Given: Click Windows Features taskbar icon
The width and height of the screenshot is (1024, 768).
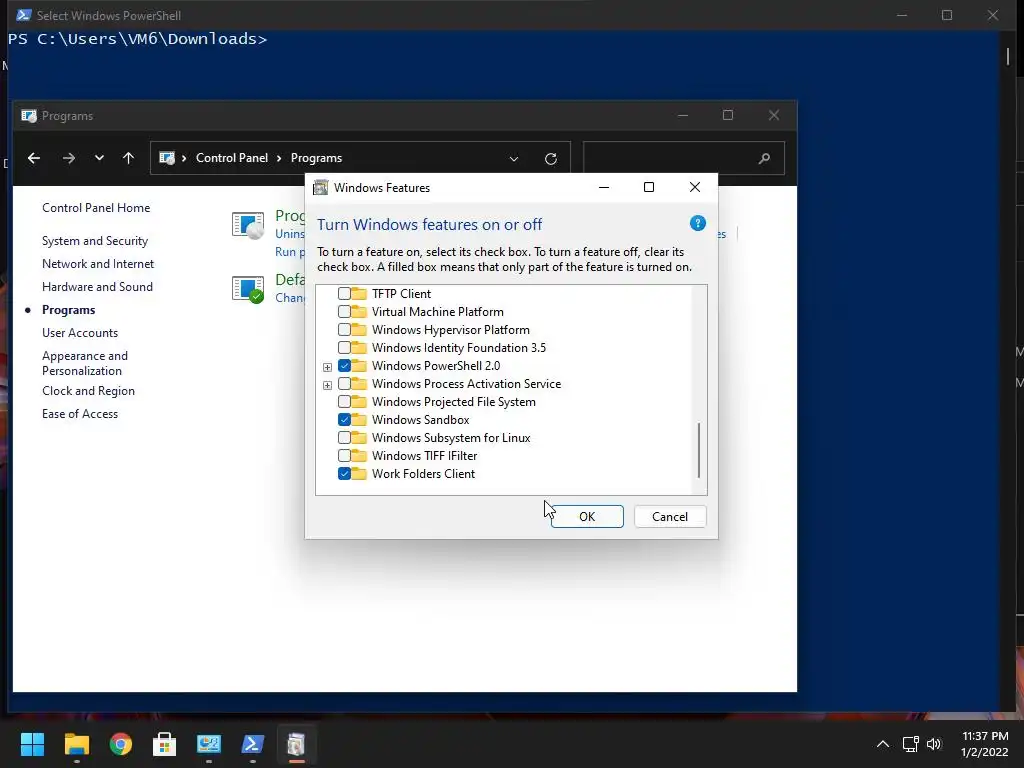Looking at the screenshot, I should pyautogui.click(x=296, y=744).
